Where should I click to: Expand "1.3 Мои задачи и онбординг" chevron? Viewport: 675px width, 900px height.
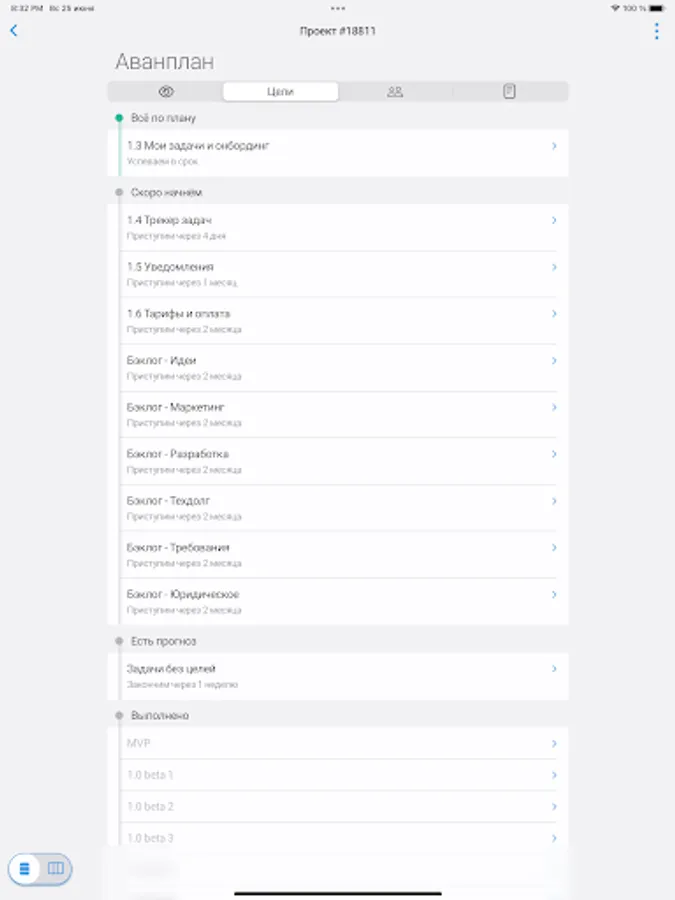[554, 146]
